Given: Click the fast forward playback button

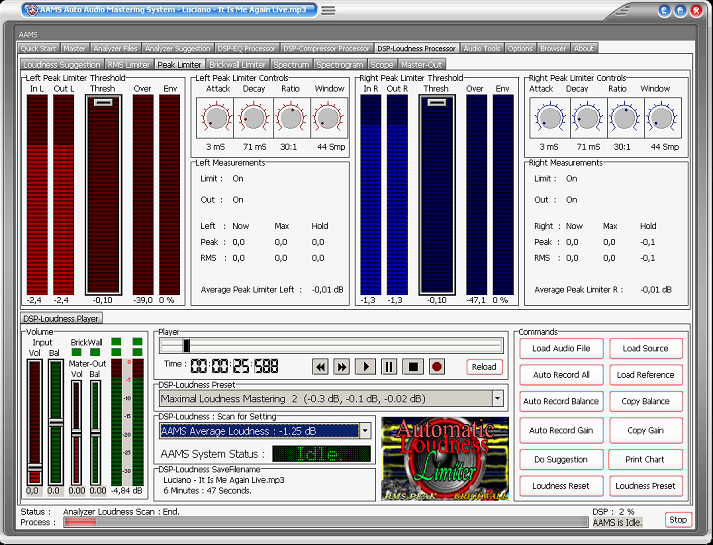Looking at the screenshot, I should (x=341, y=366).
